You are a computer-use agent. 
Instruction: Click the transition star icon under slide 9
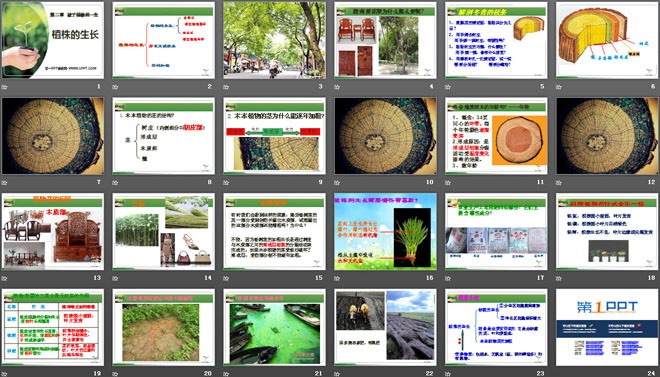pos(226,183)
